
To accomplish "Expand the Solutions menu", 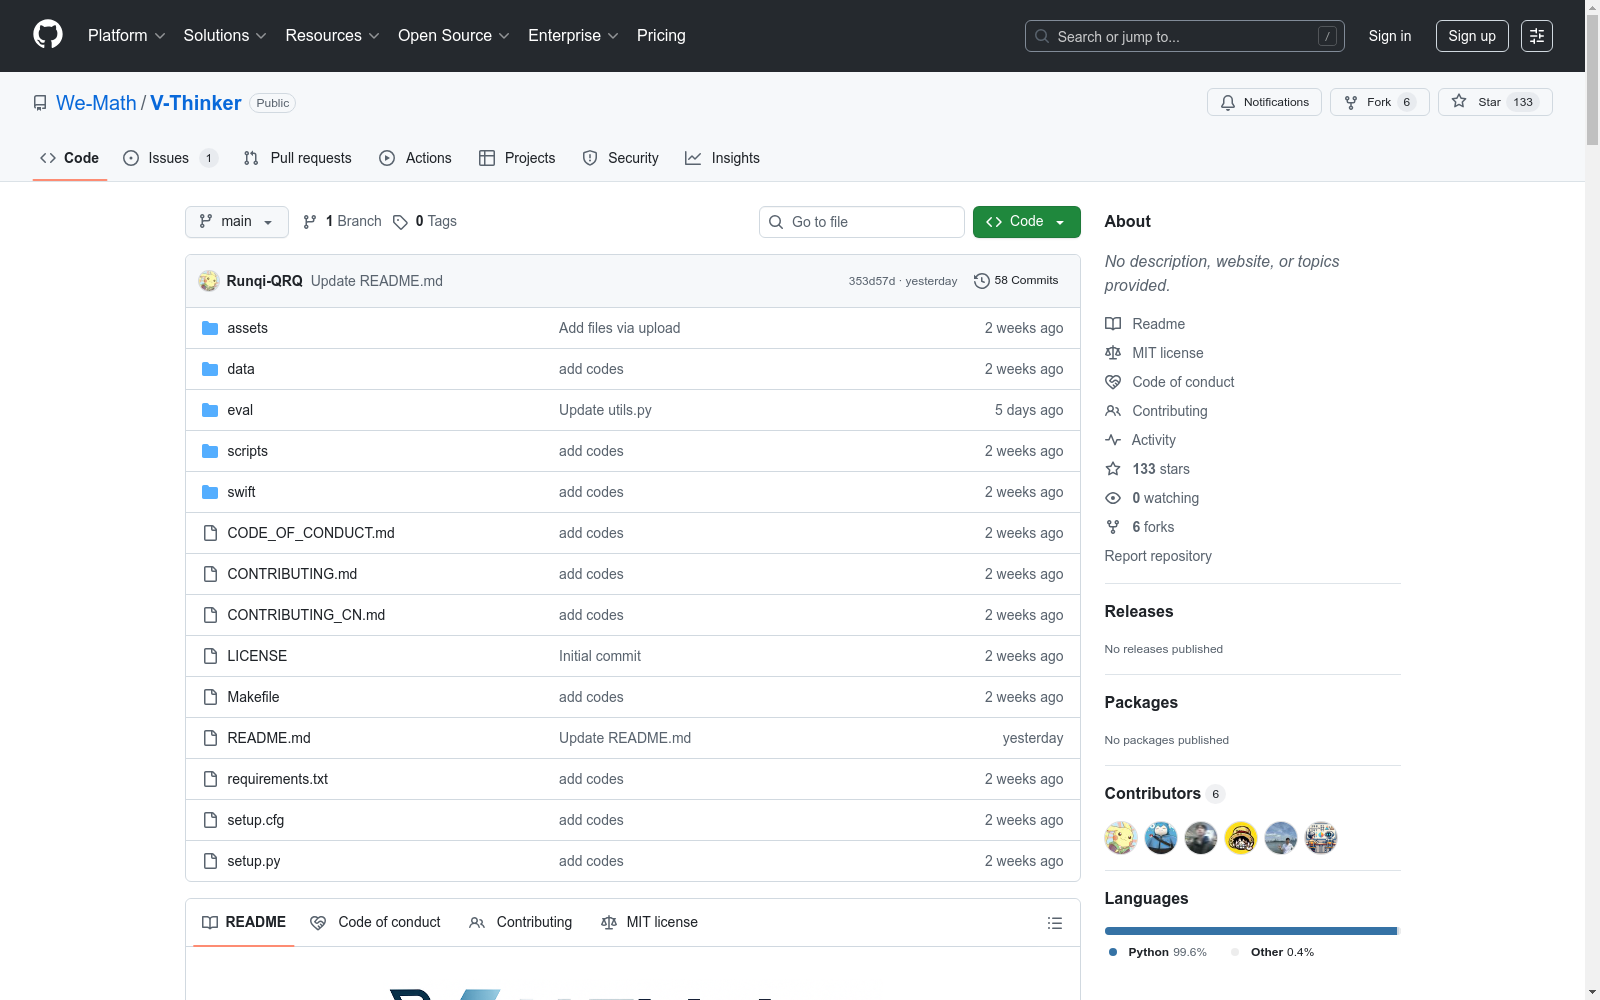I will tap(225, 35).
